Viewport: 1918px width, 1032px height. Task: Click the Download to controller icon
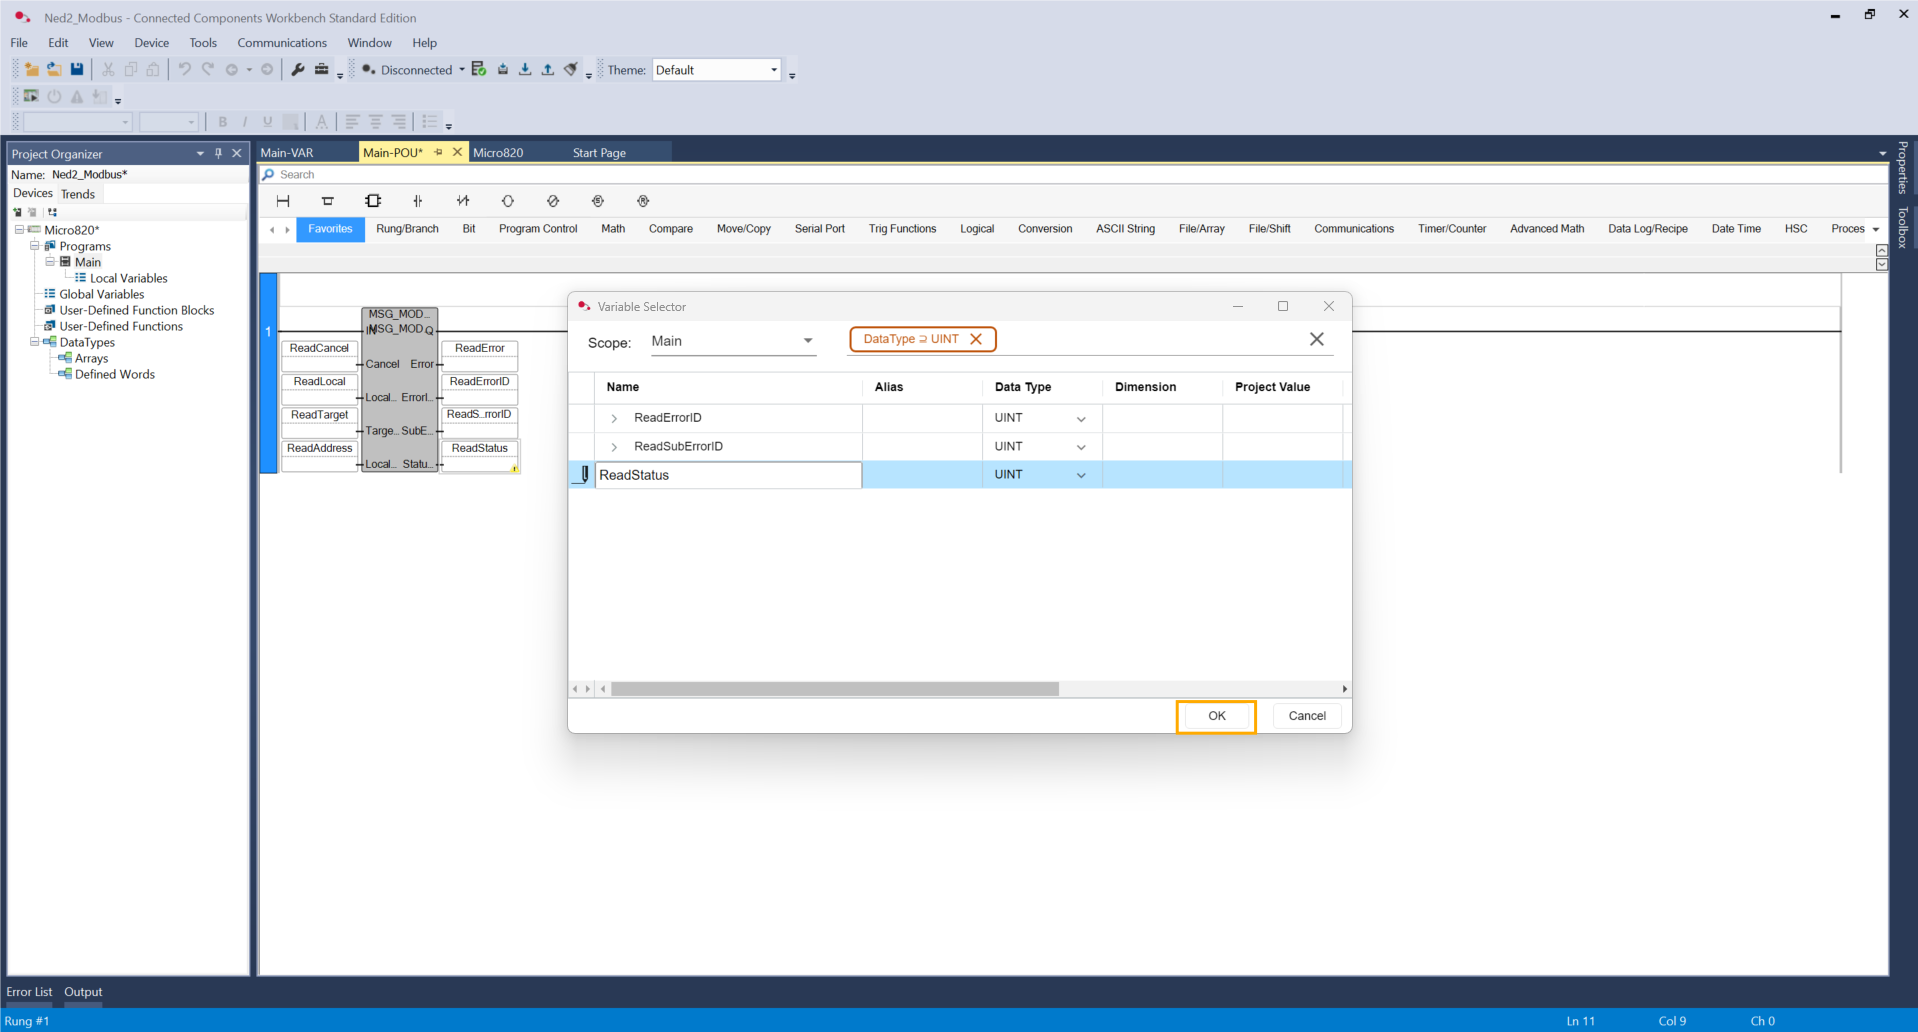[525, 69]
